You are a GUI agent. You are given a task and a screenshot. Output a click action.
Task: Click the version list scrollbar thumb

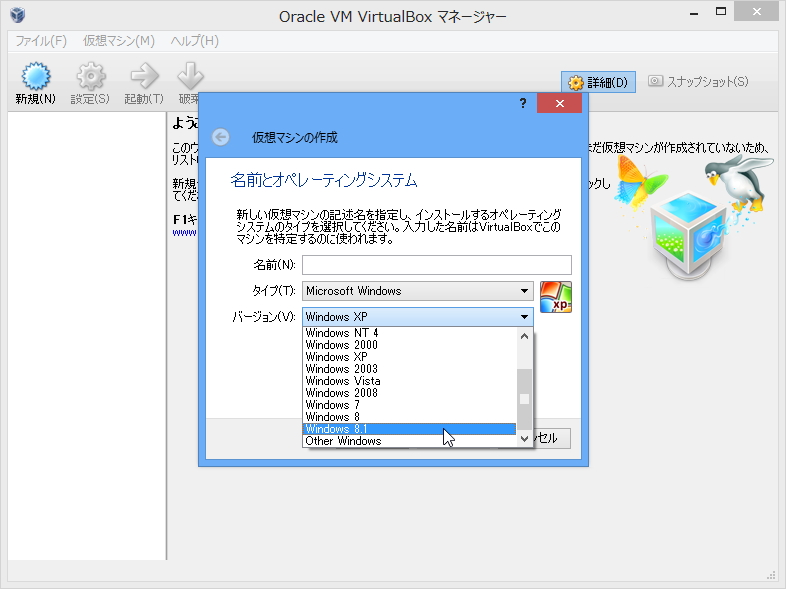click(x=524, y=399)
